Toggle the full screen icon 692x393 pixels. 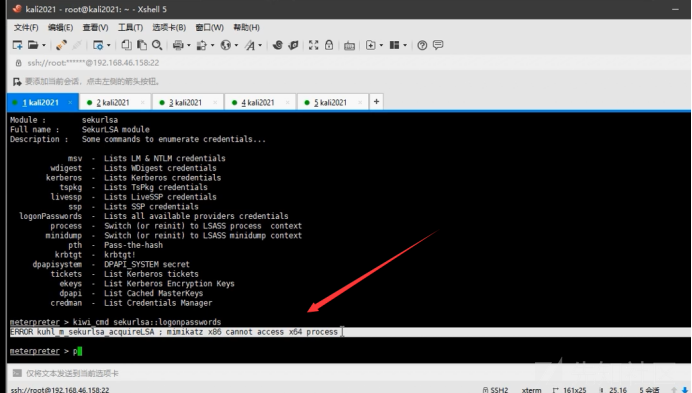coord(313,45)
